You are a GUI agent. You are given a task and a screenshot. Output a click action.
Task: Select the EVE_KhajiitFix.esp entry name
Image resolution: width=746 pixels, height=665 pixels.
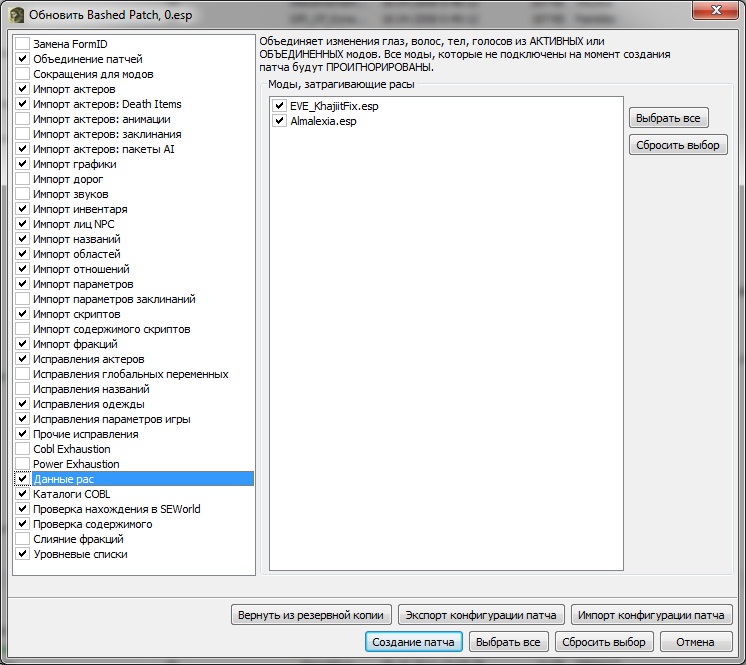coord(334,106)
